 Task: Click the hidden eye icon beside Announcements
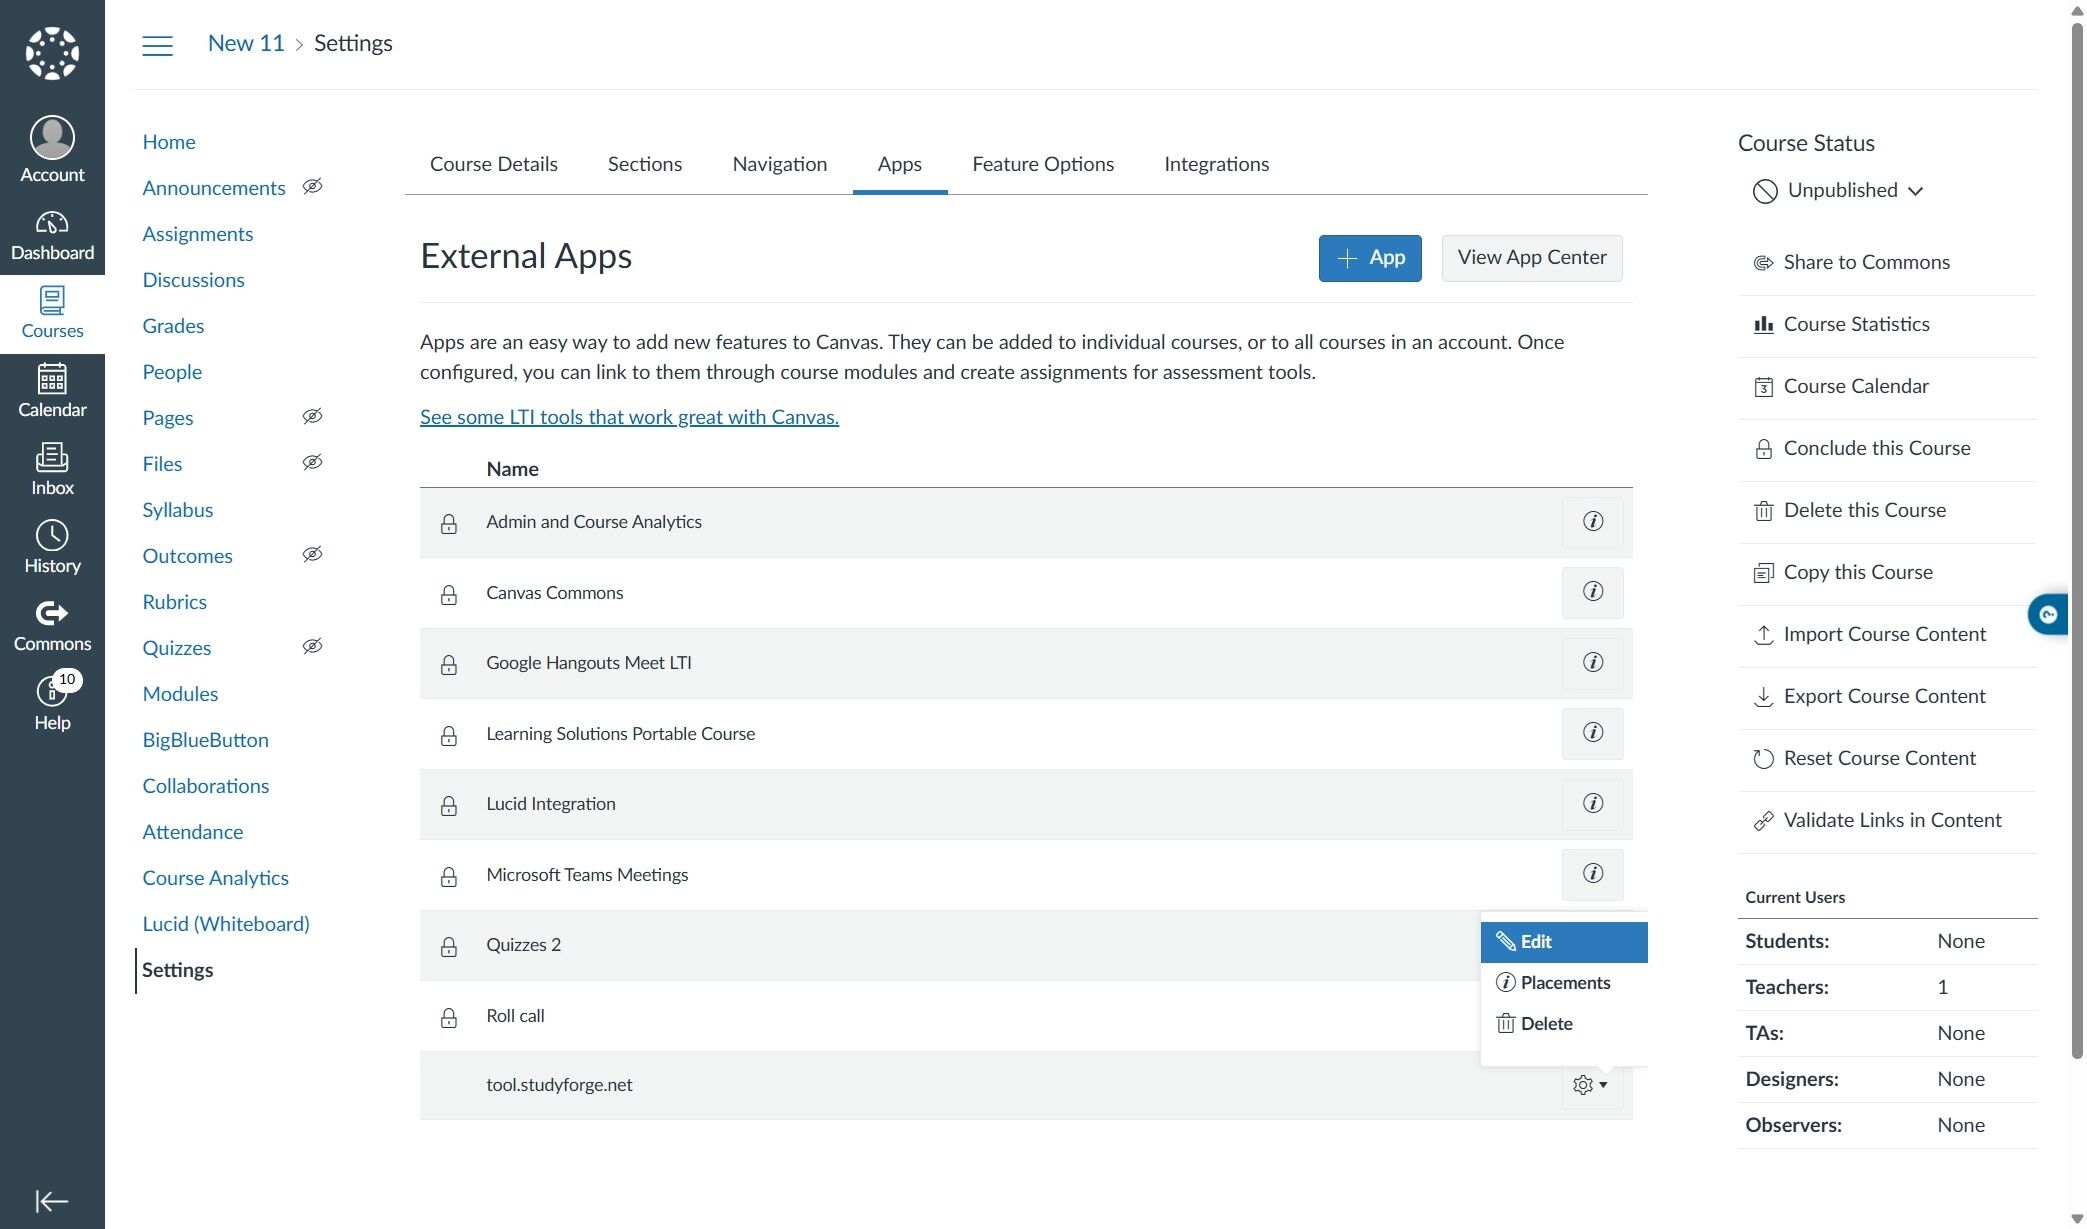(312, 187)
